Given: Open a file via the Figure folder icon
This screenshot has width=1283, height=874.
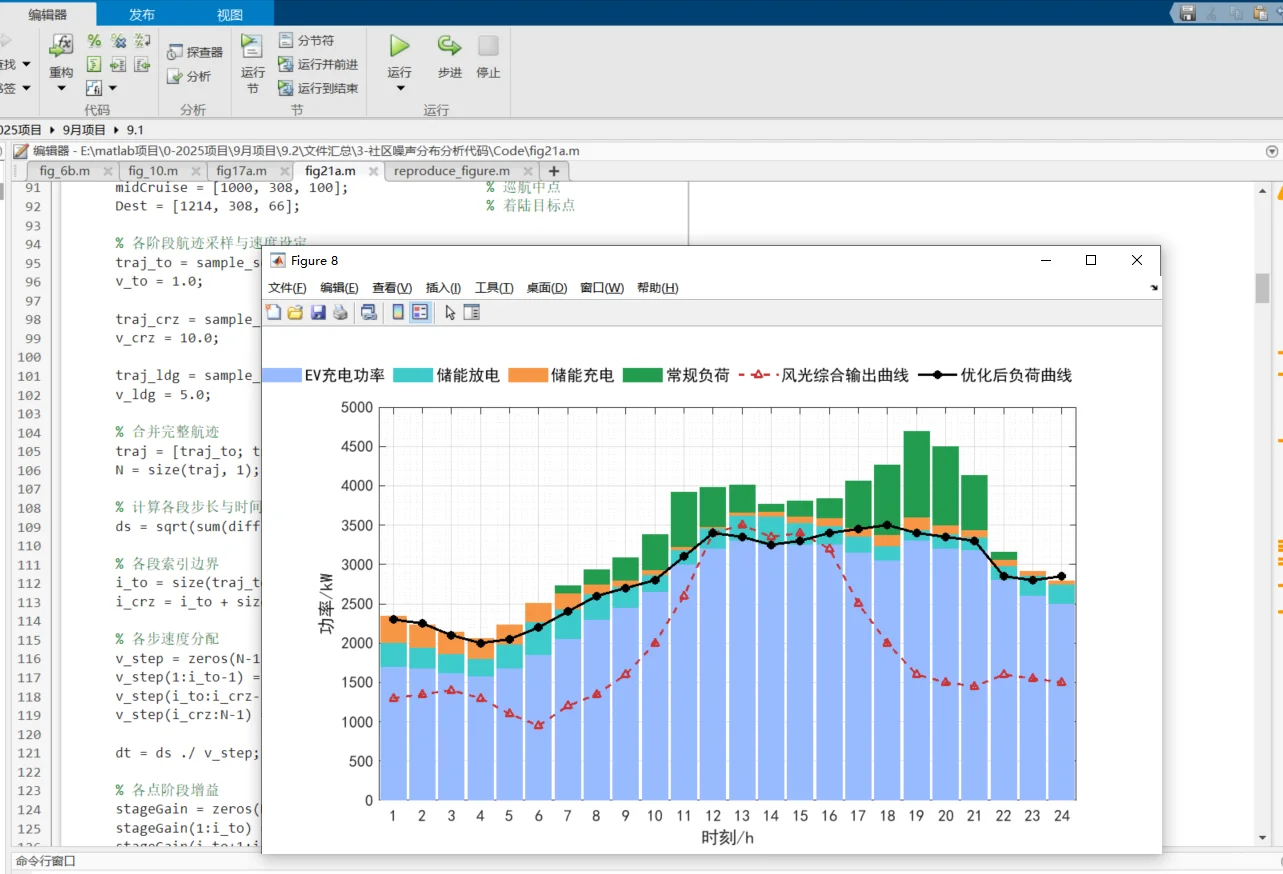Looking at the screenshot, I should [x=295, y=313].
